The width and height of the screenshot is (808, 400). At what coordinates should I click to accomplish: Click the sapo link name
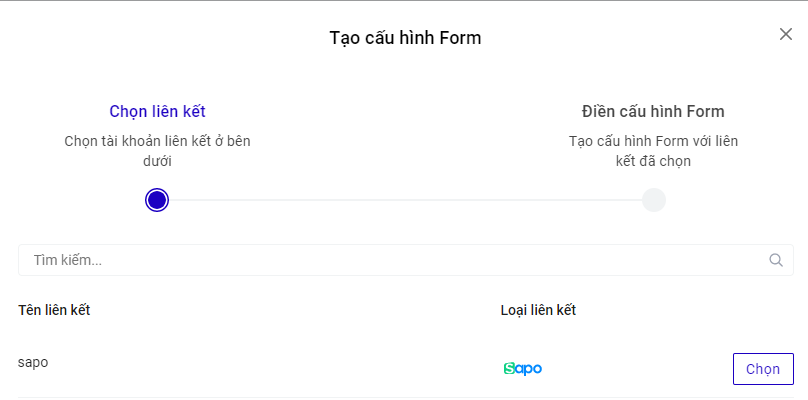(x=33, y=362)
